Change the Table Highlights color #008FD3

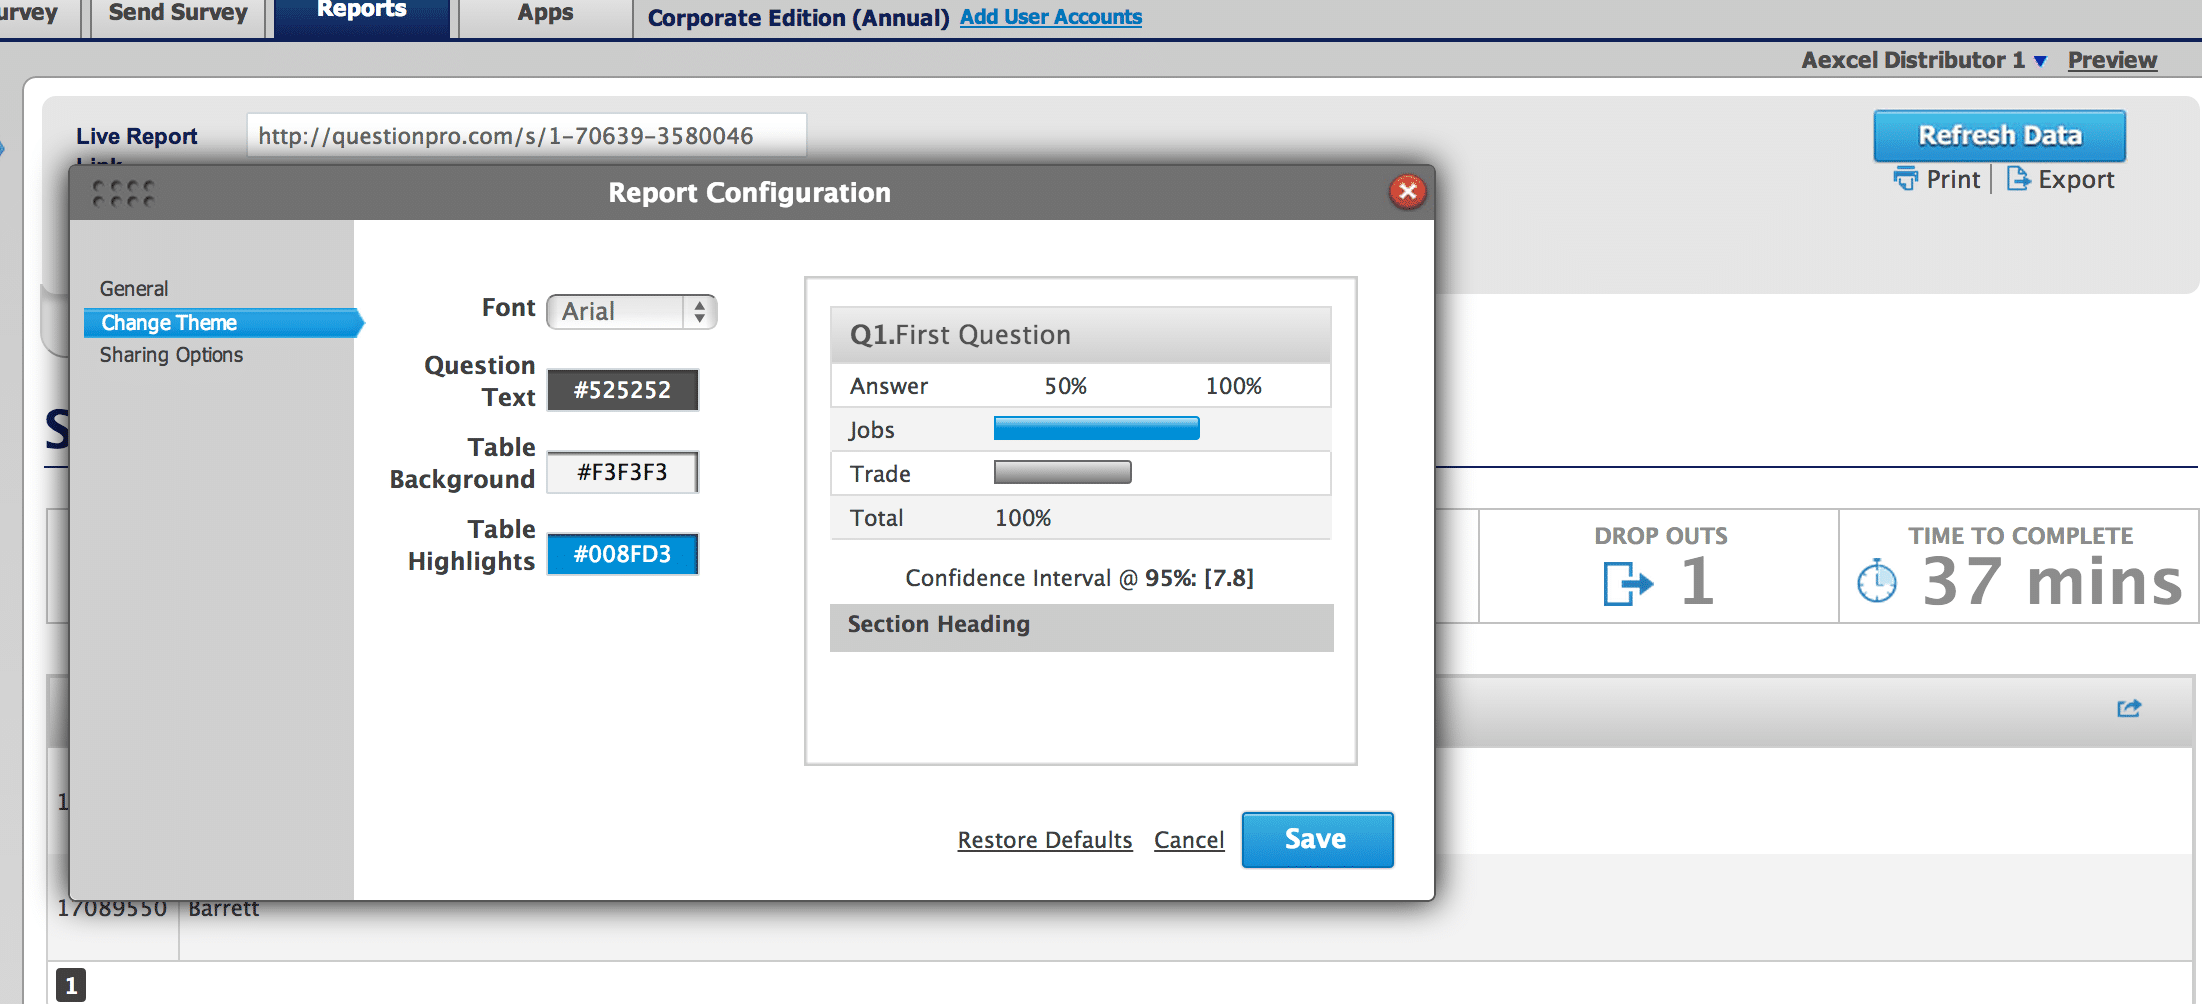[622, 554]
